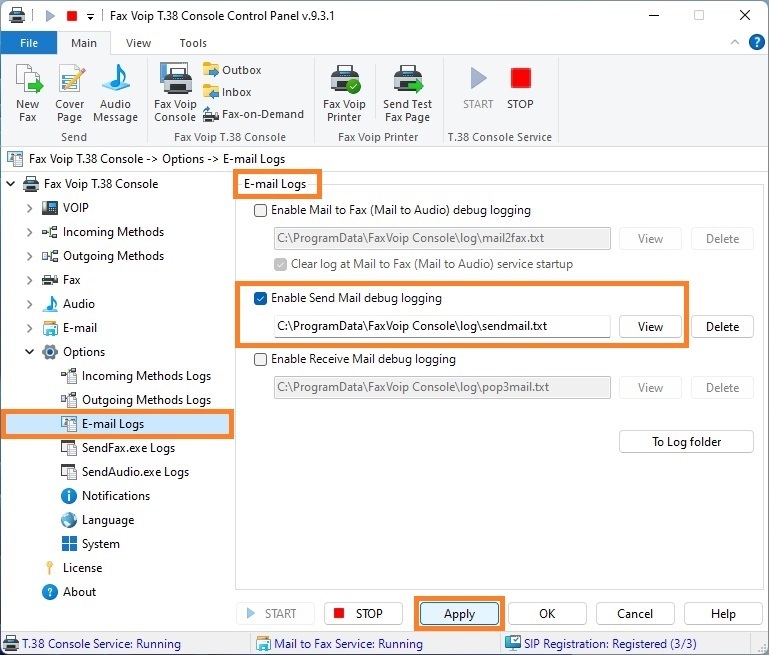
Task: Toggle clear log at service startup checkbox
Action: click(x=281, y=264)
